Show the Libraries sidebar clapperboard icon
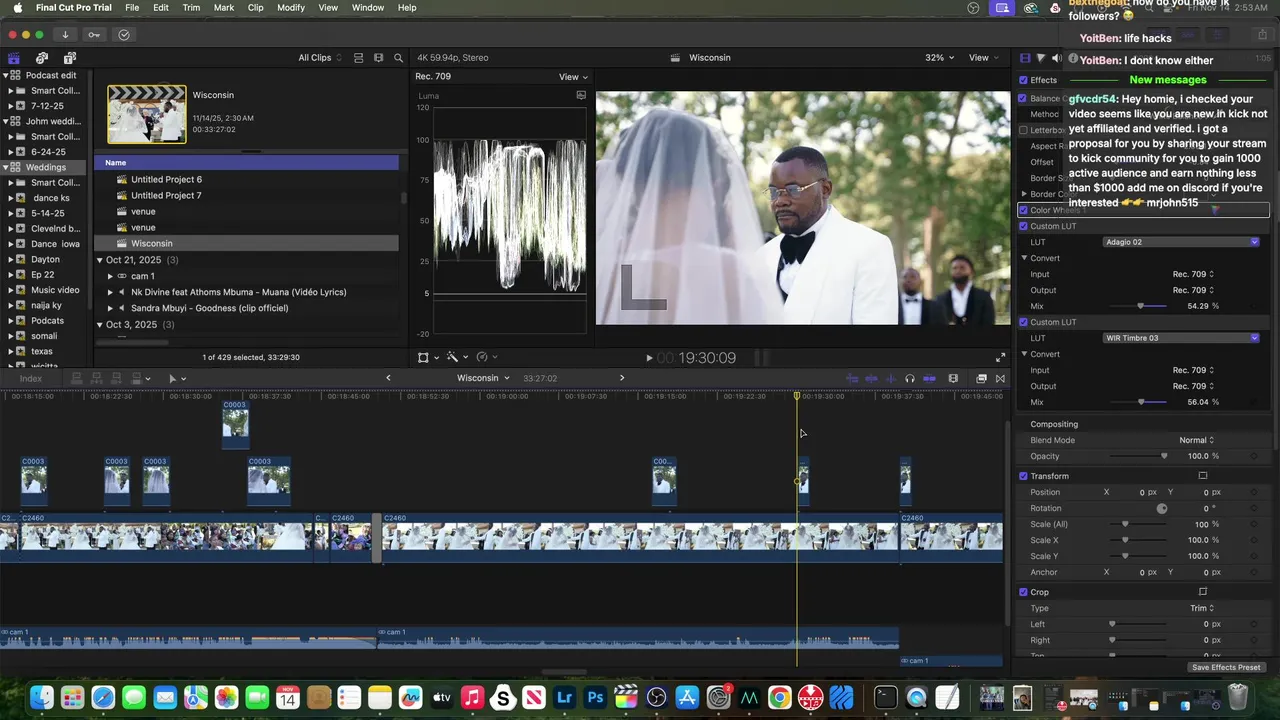Screen dimensions: 1280x720 [14, 58]
